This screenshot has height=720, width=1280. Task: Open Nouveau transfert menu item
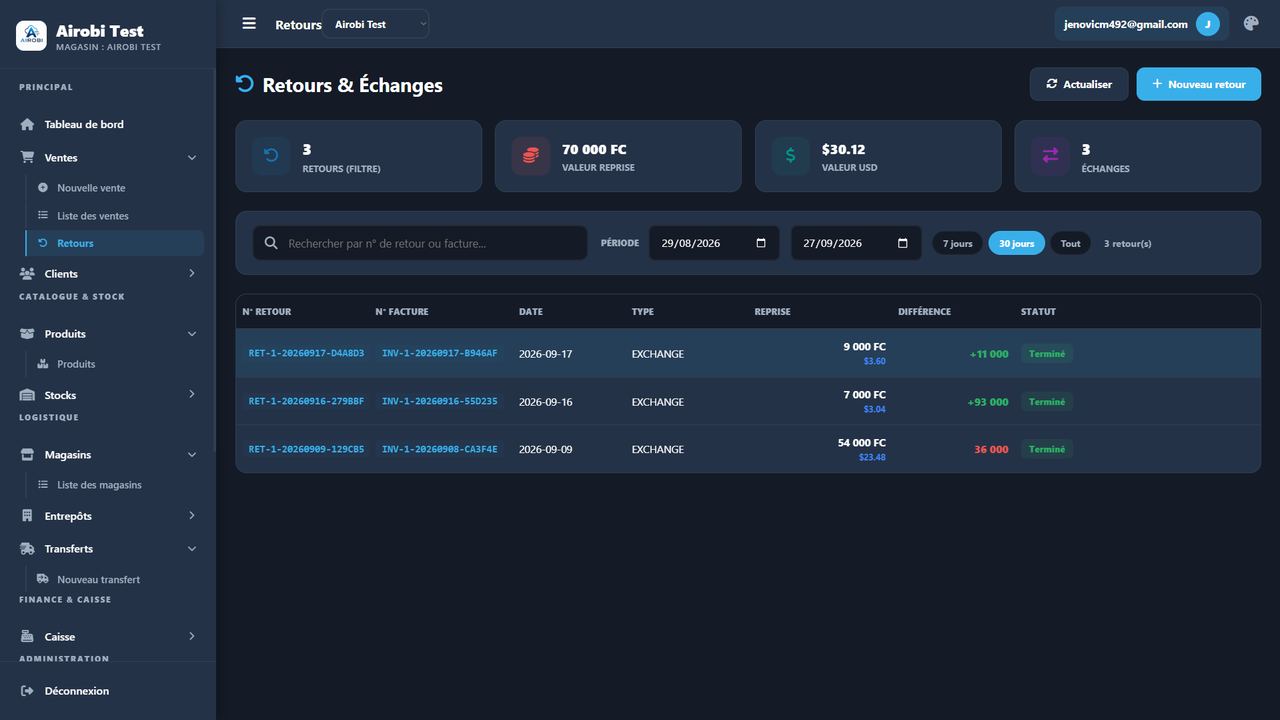pyautogui.click(x=114, y=580)
